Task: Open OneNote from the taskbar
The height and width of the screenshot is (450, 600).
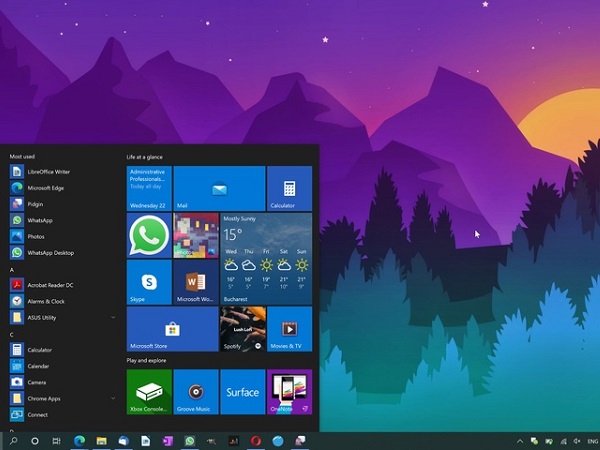Action: [x=168, y=441]
